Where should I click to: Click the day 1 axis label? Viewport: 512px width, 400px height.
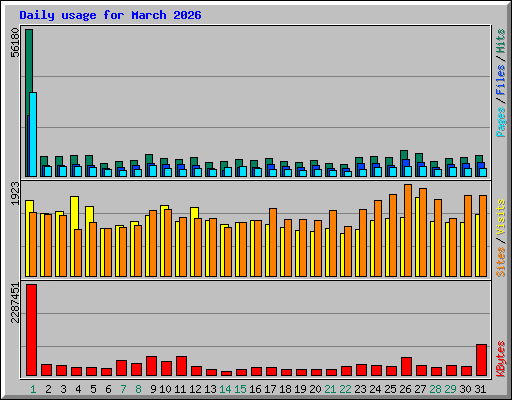click(33, 389)
